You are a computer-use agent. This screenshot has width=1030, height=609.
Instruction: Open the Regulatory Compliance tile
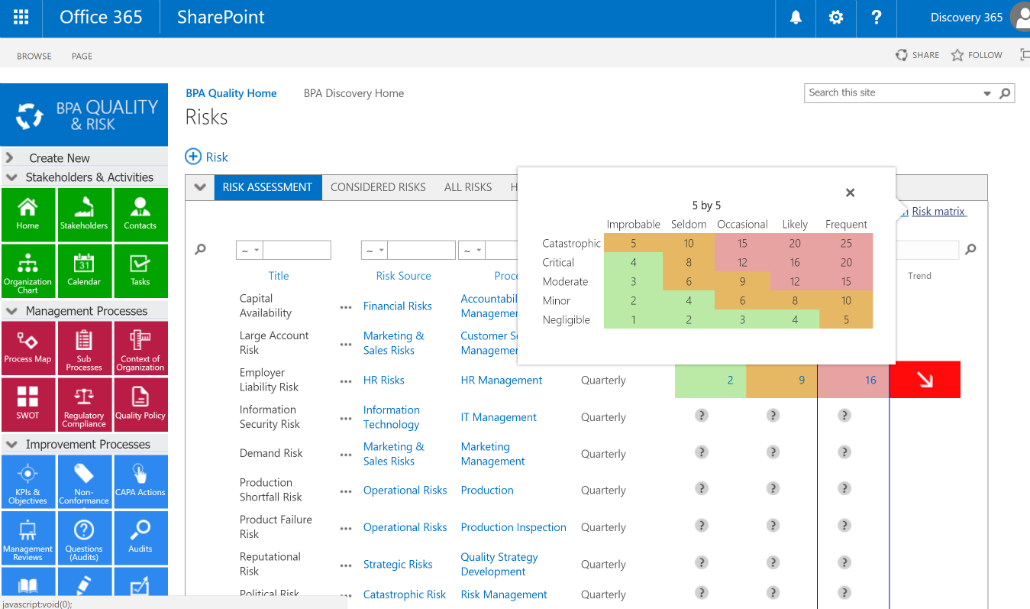point(84,405)
